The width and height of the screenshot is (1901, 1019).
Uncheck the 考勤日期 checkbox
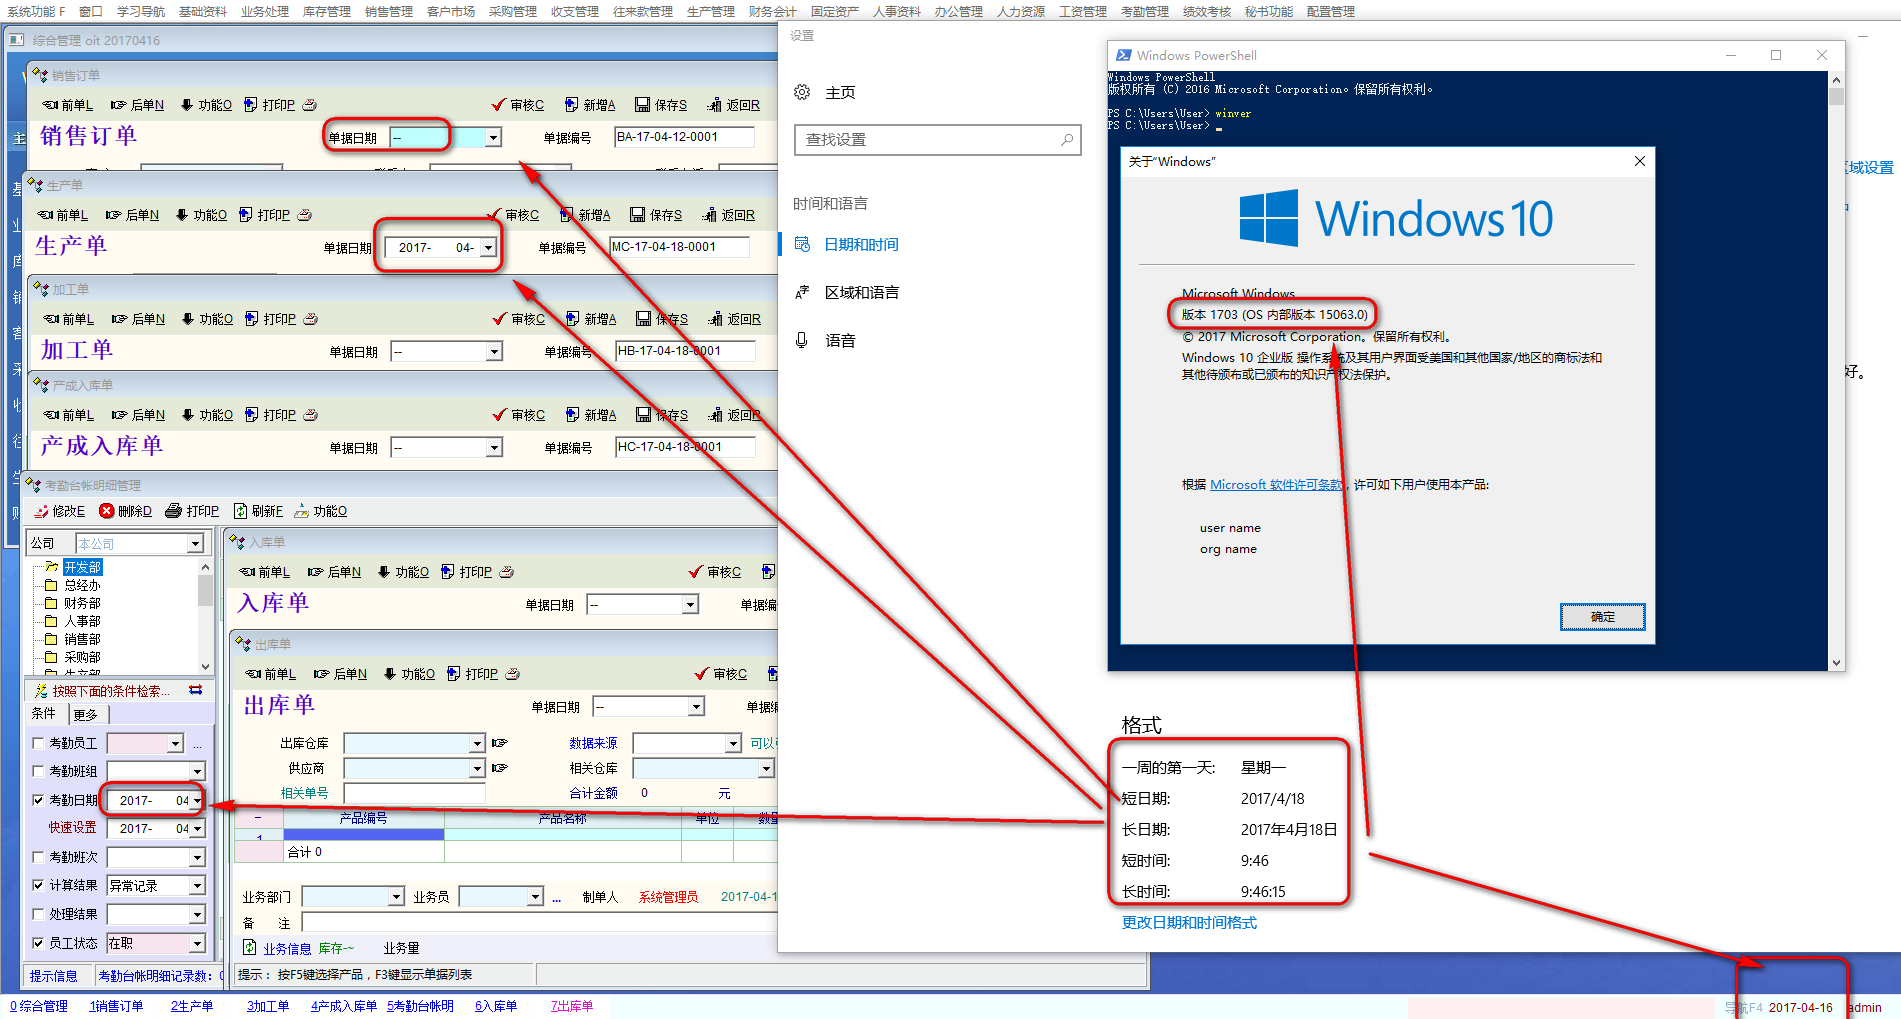click(x=38, y=800)
